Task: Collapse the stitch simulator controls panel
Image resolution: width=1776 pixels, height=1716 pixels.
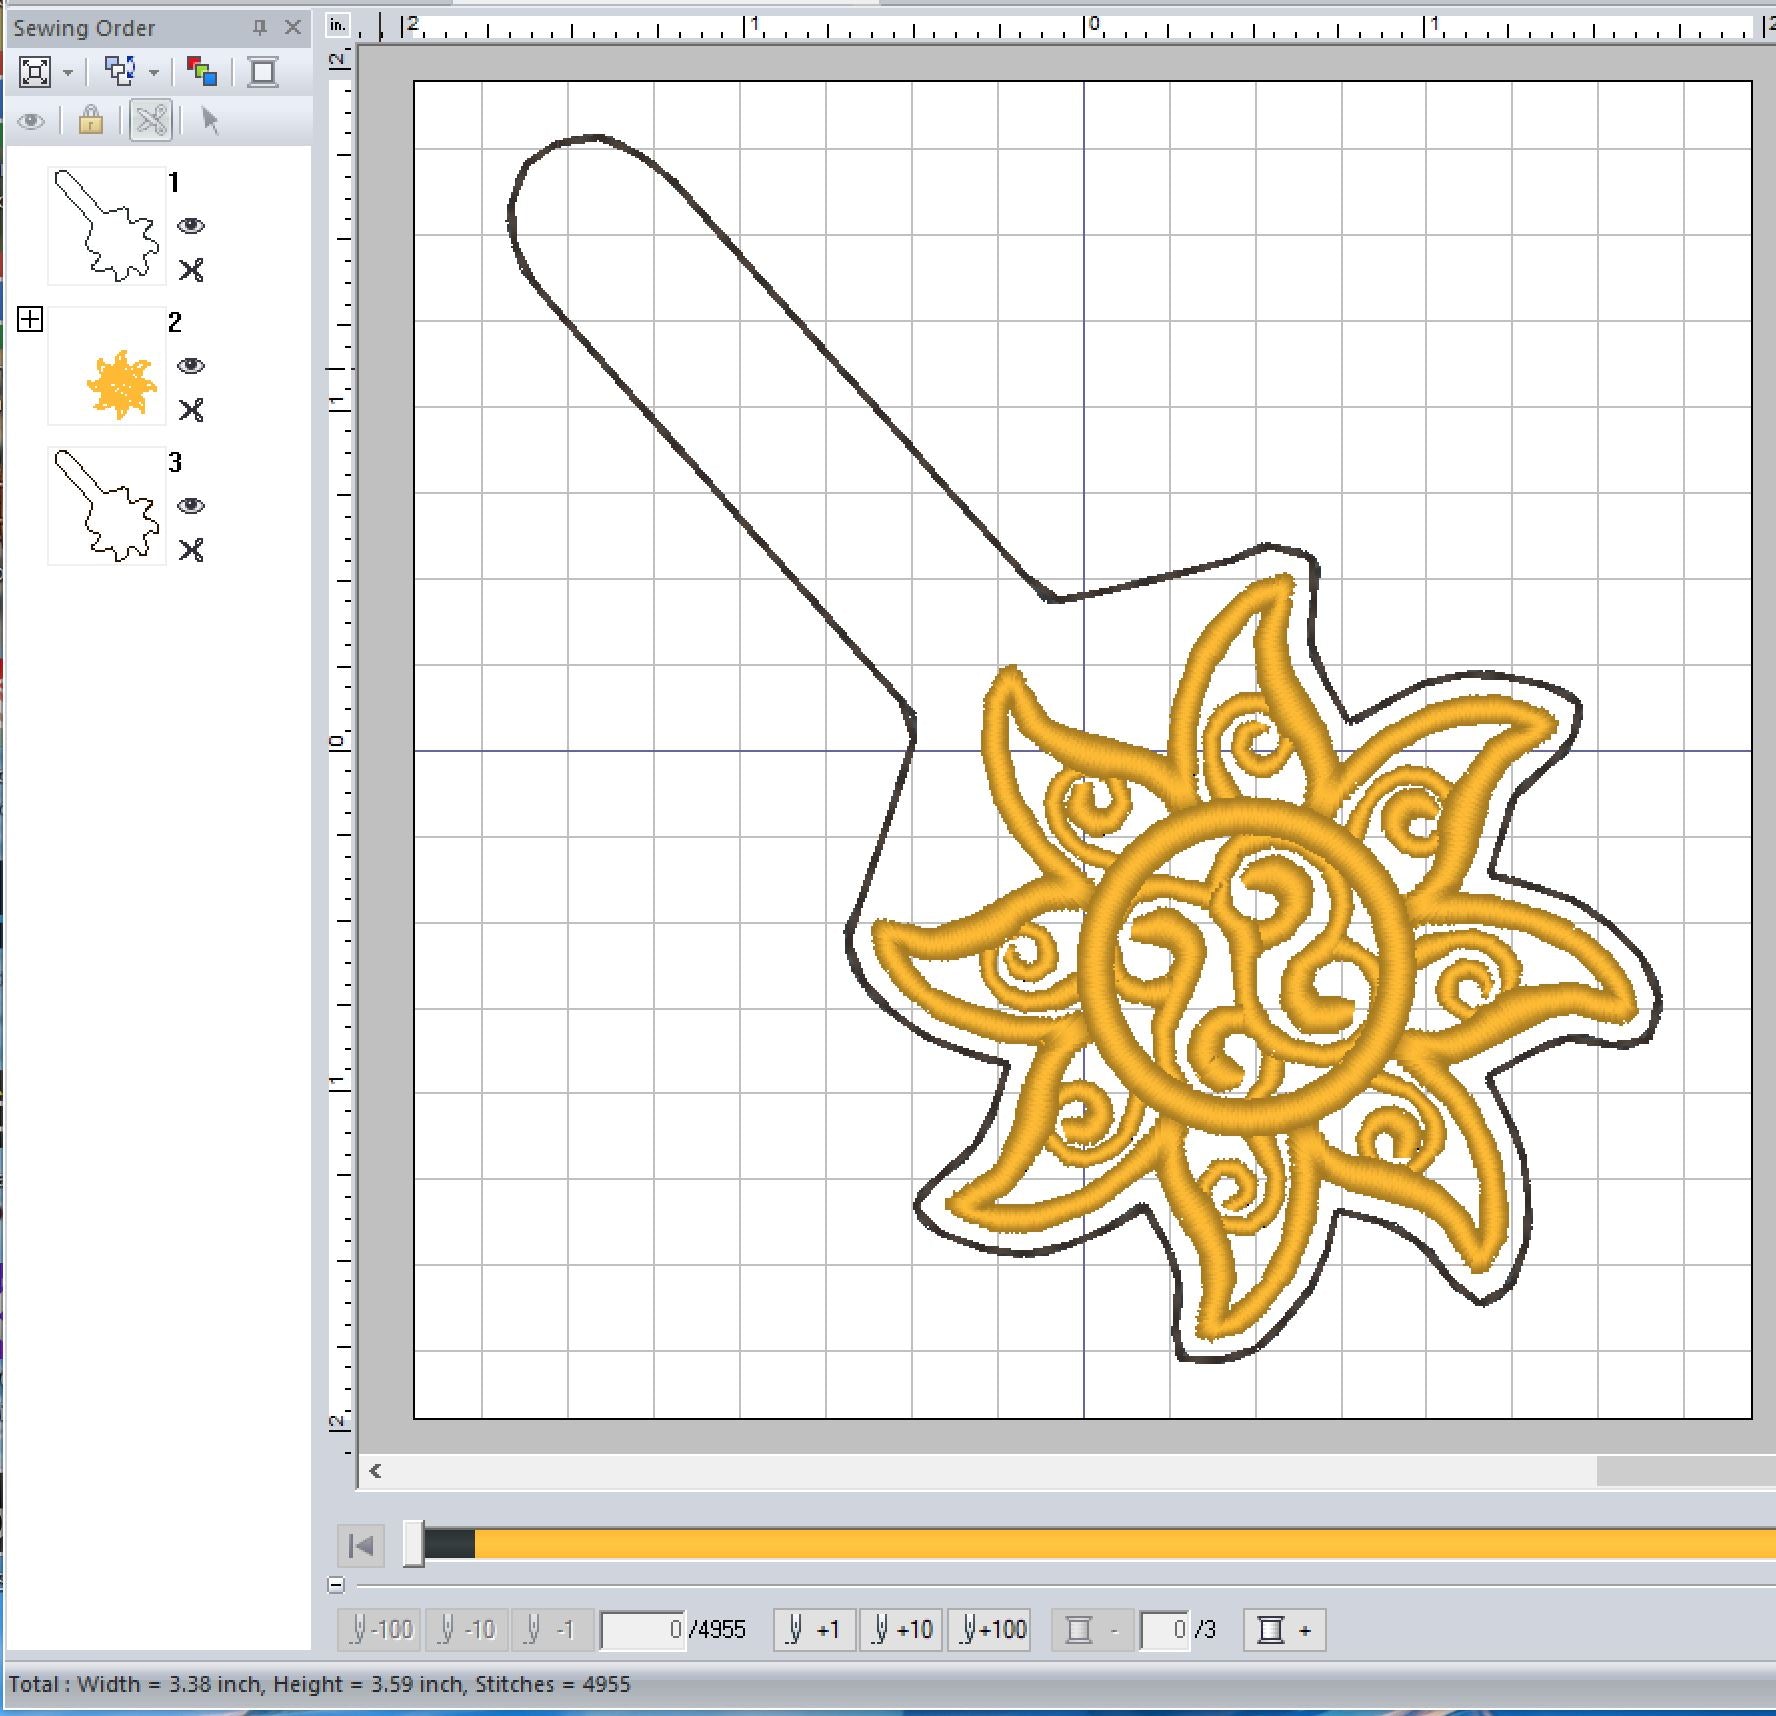Action: [x=337, y=1585]
